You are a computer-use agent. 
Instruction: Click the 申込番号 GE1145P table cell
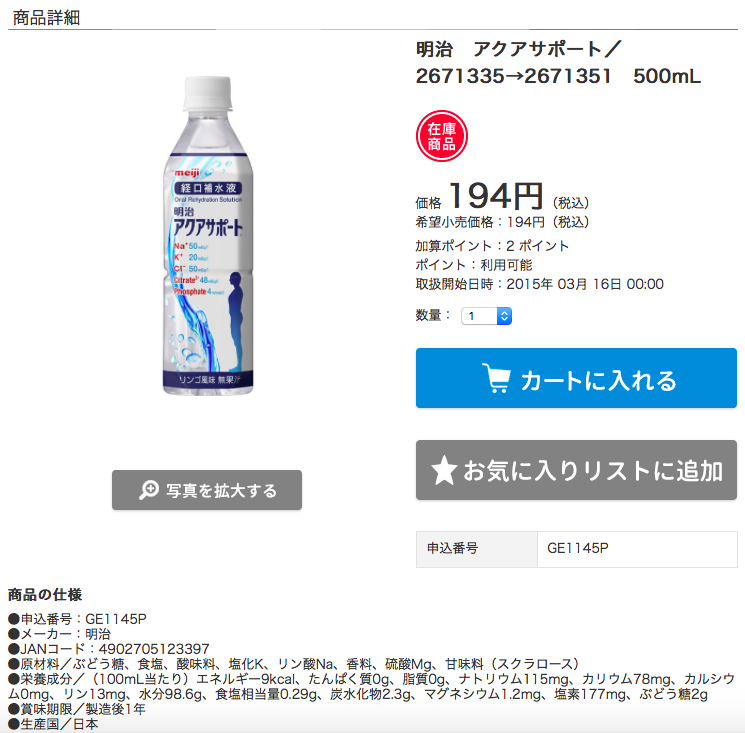coord(637,549)
